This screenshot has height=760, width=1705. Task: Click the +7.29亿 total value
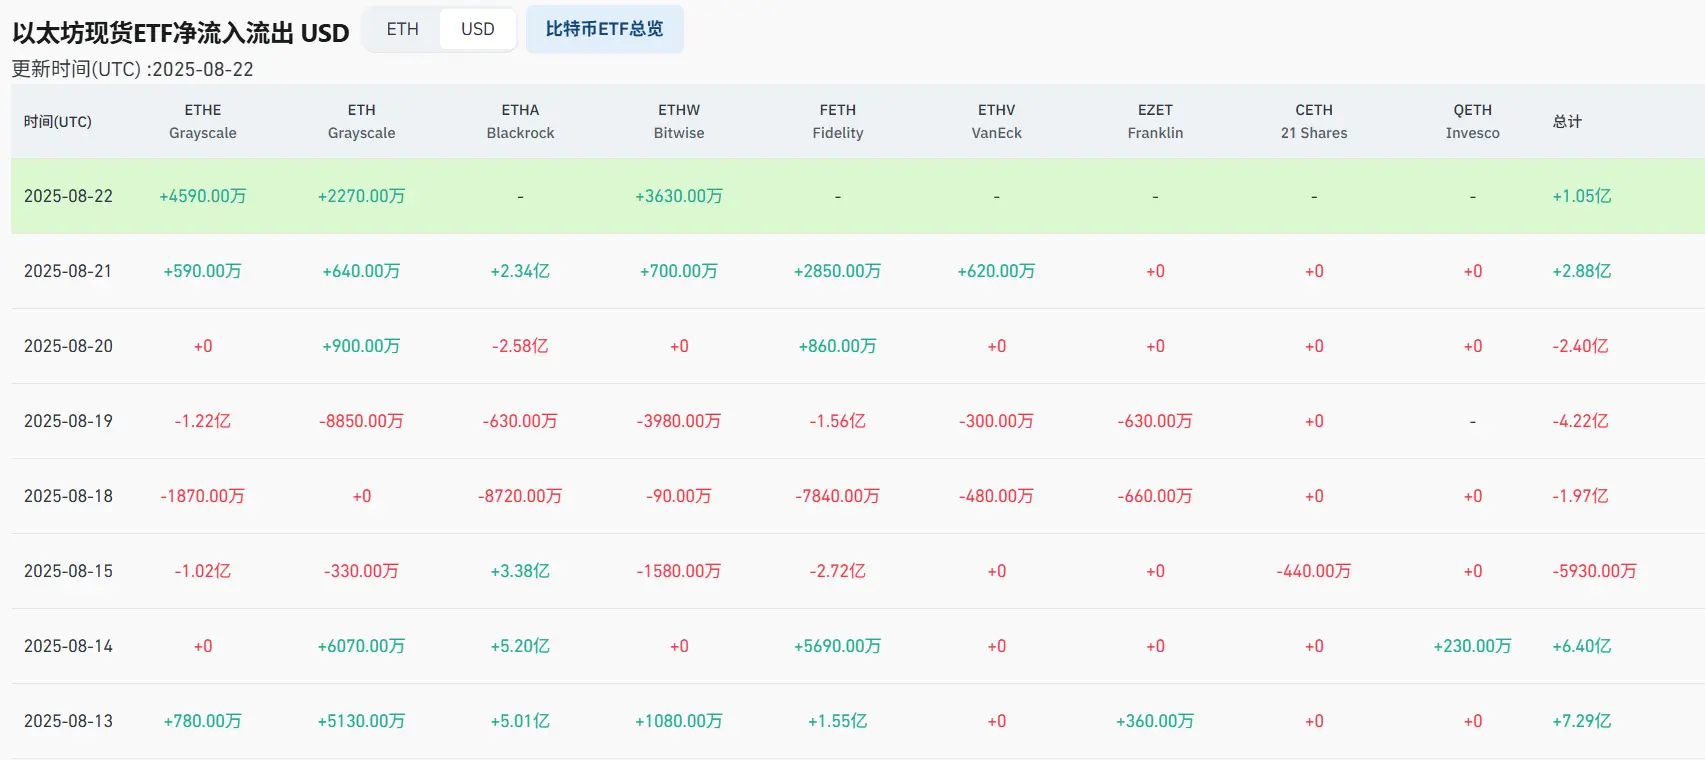point(1582,721)
